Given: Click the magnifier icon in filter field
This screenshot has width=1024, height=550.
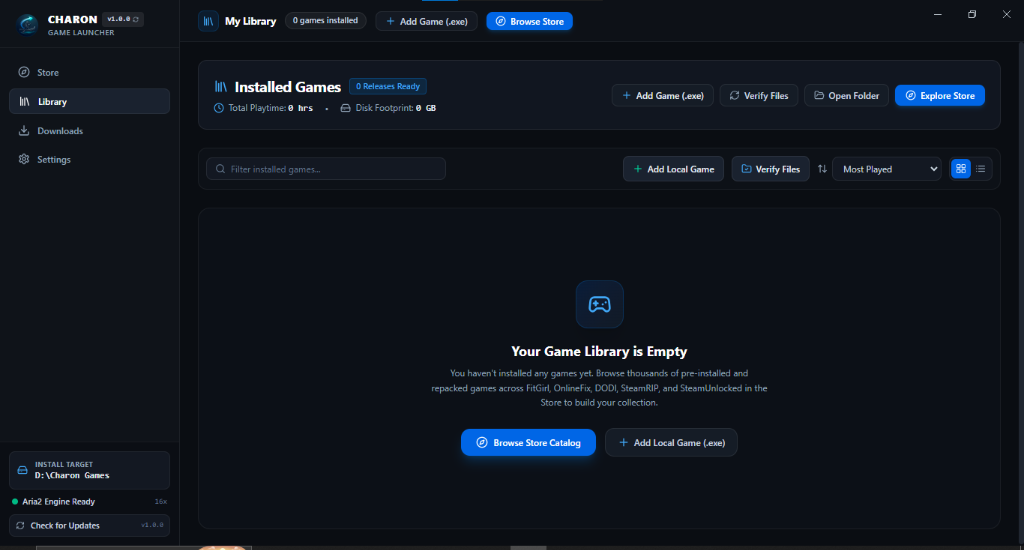Looking at the screenshot, I should pos(221,169).
